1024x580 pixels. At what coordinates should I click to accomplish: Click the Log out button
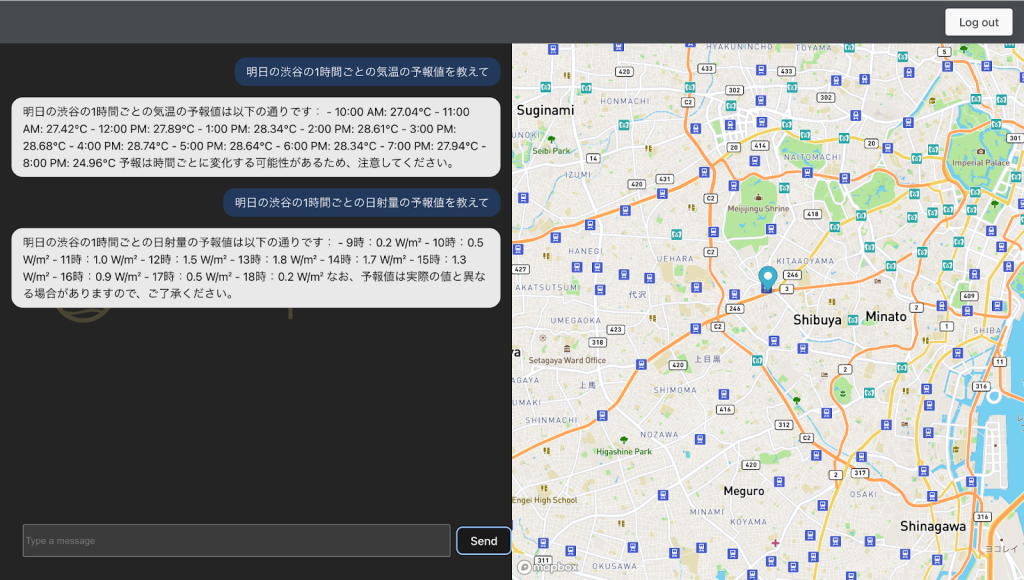coord(978,22)
